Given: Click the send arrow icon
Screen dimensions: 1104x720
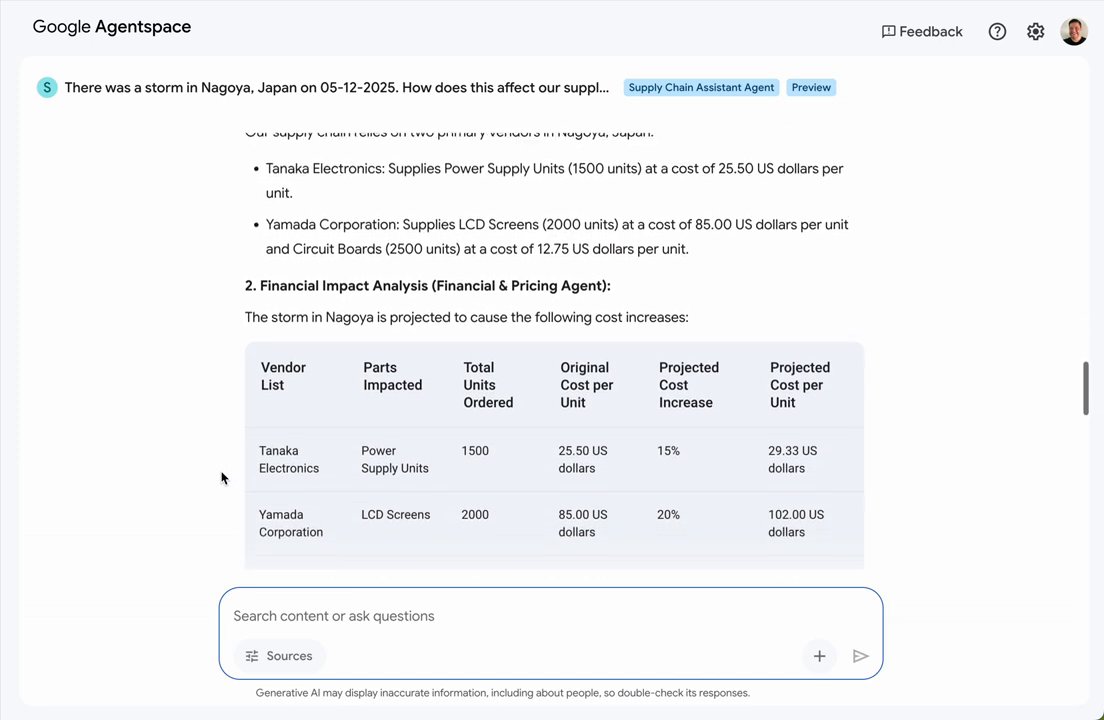Looking at the screenshot, I should 860,656.
